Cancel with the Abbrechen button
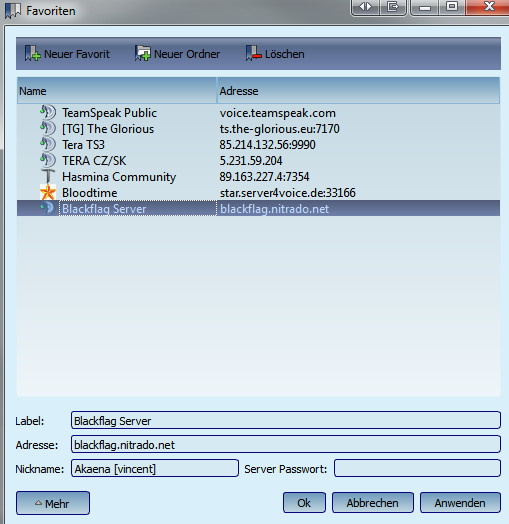This screenshot has height=524, width=509. [x=373, y=503]
